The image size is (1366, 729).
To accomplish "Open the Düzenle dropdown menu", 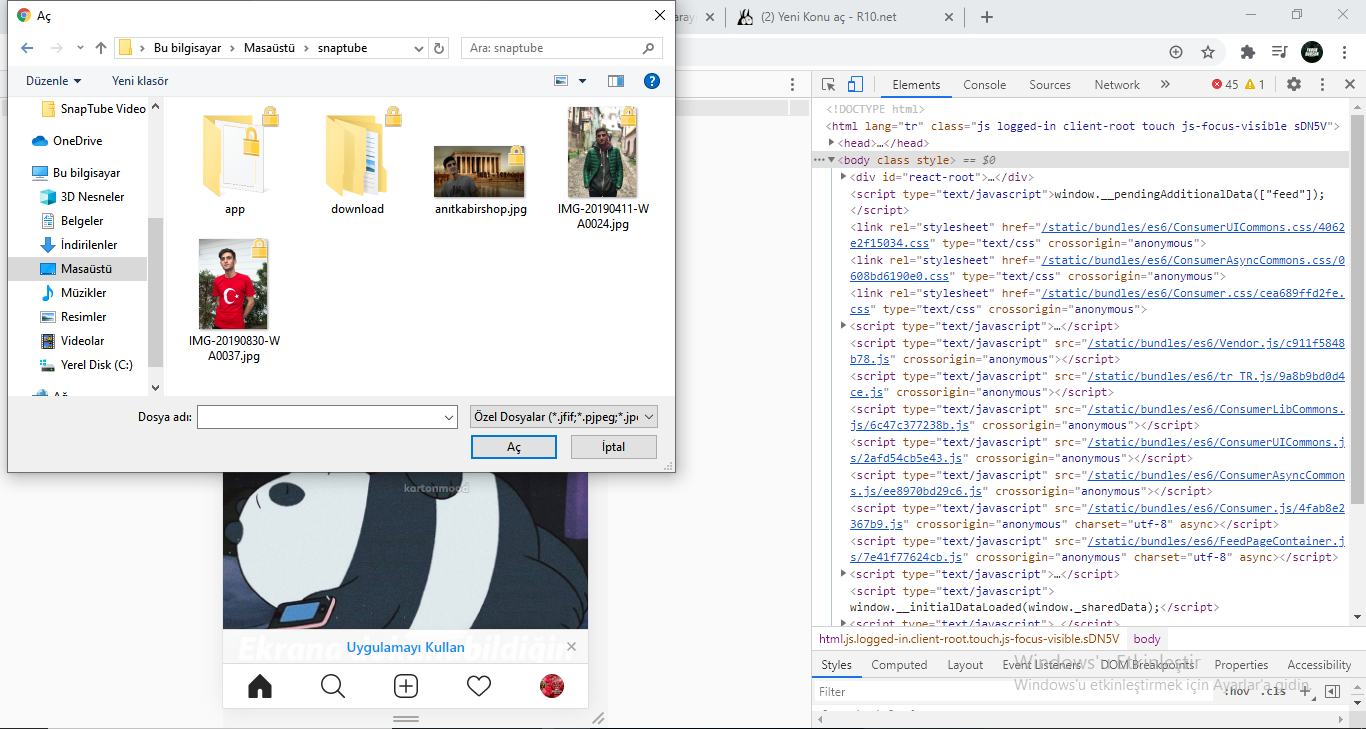I will [54, 81].
